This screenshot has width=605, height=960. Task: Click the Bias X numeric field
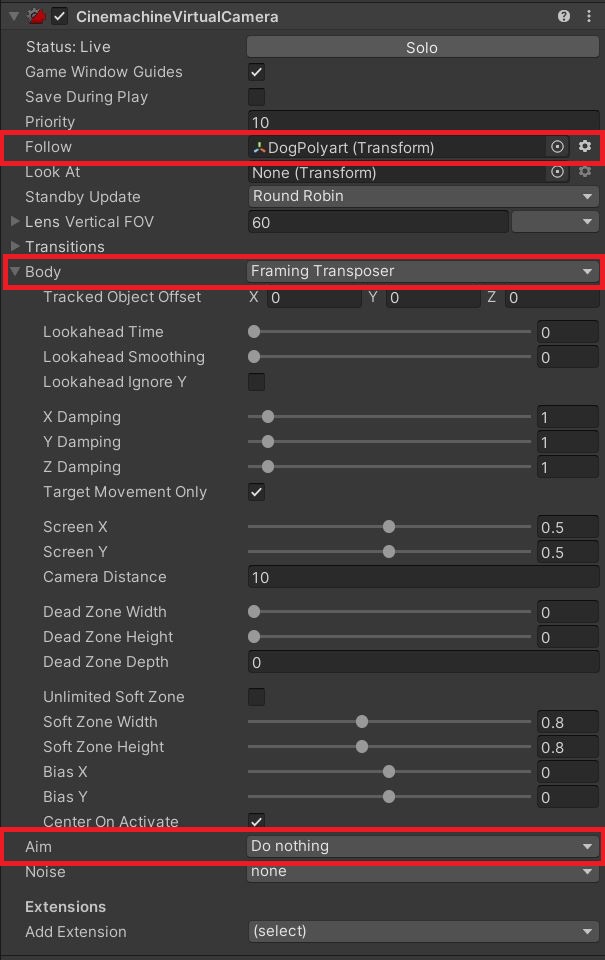click(568, 771)
